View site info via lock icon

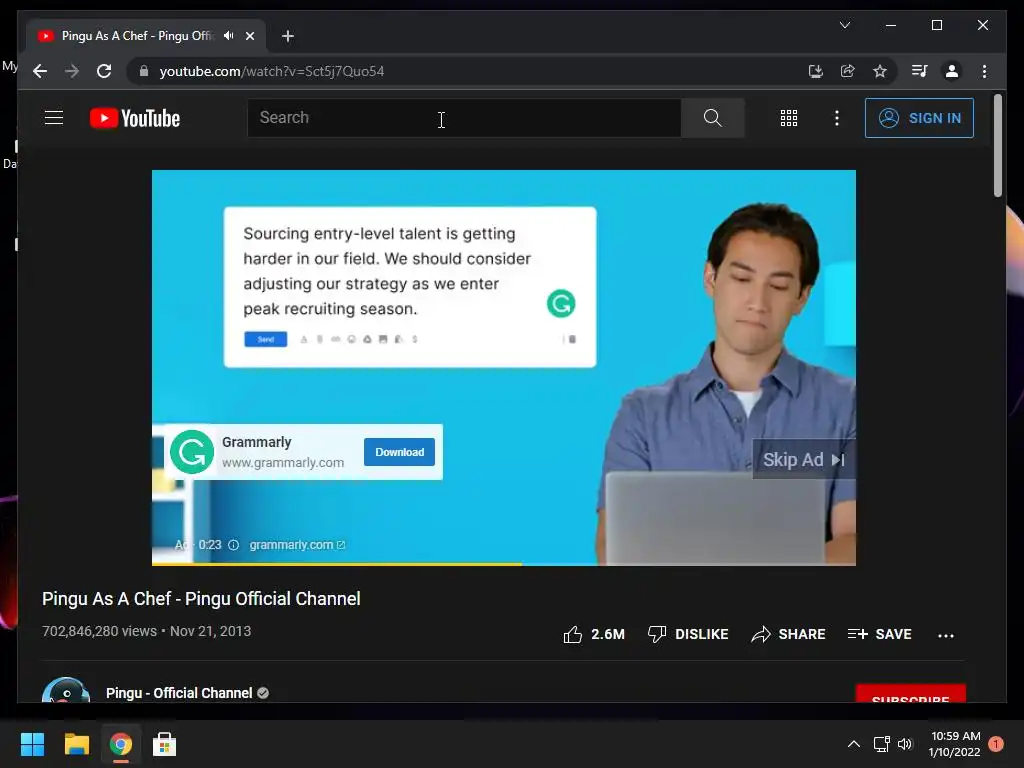point(144,71)
